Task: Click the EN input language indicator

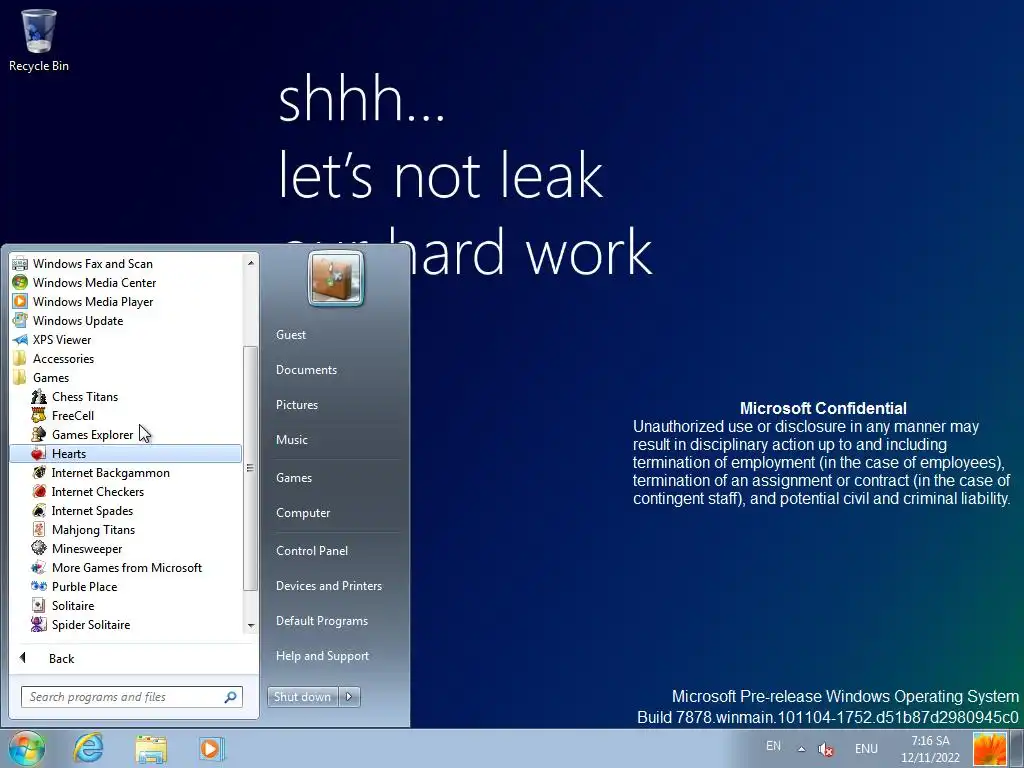Action: (x=773, y=746)
